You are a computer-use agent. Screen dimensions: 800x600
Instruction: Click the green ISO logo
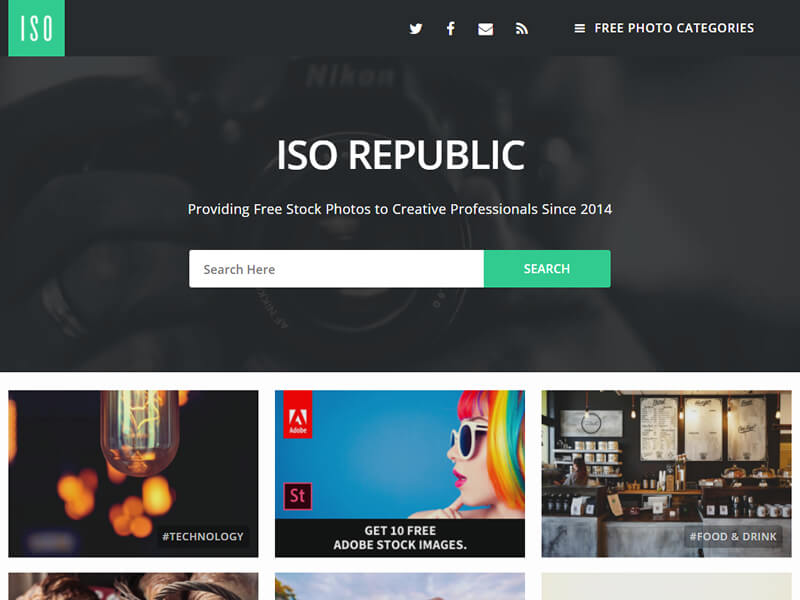[x=36, y=28]
